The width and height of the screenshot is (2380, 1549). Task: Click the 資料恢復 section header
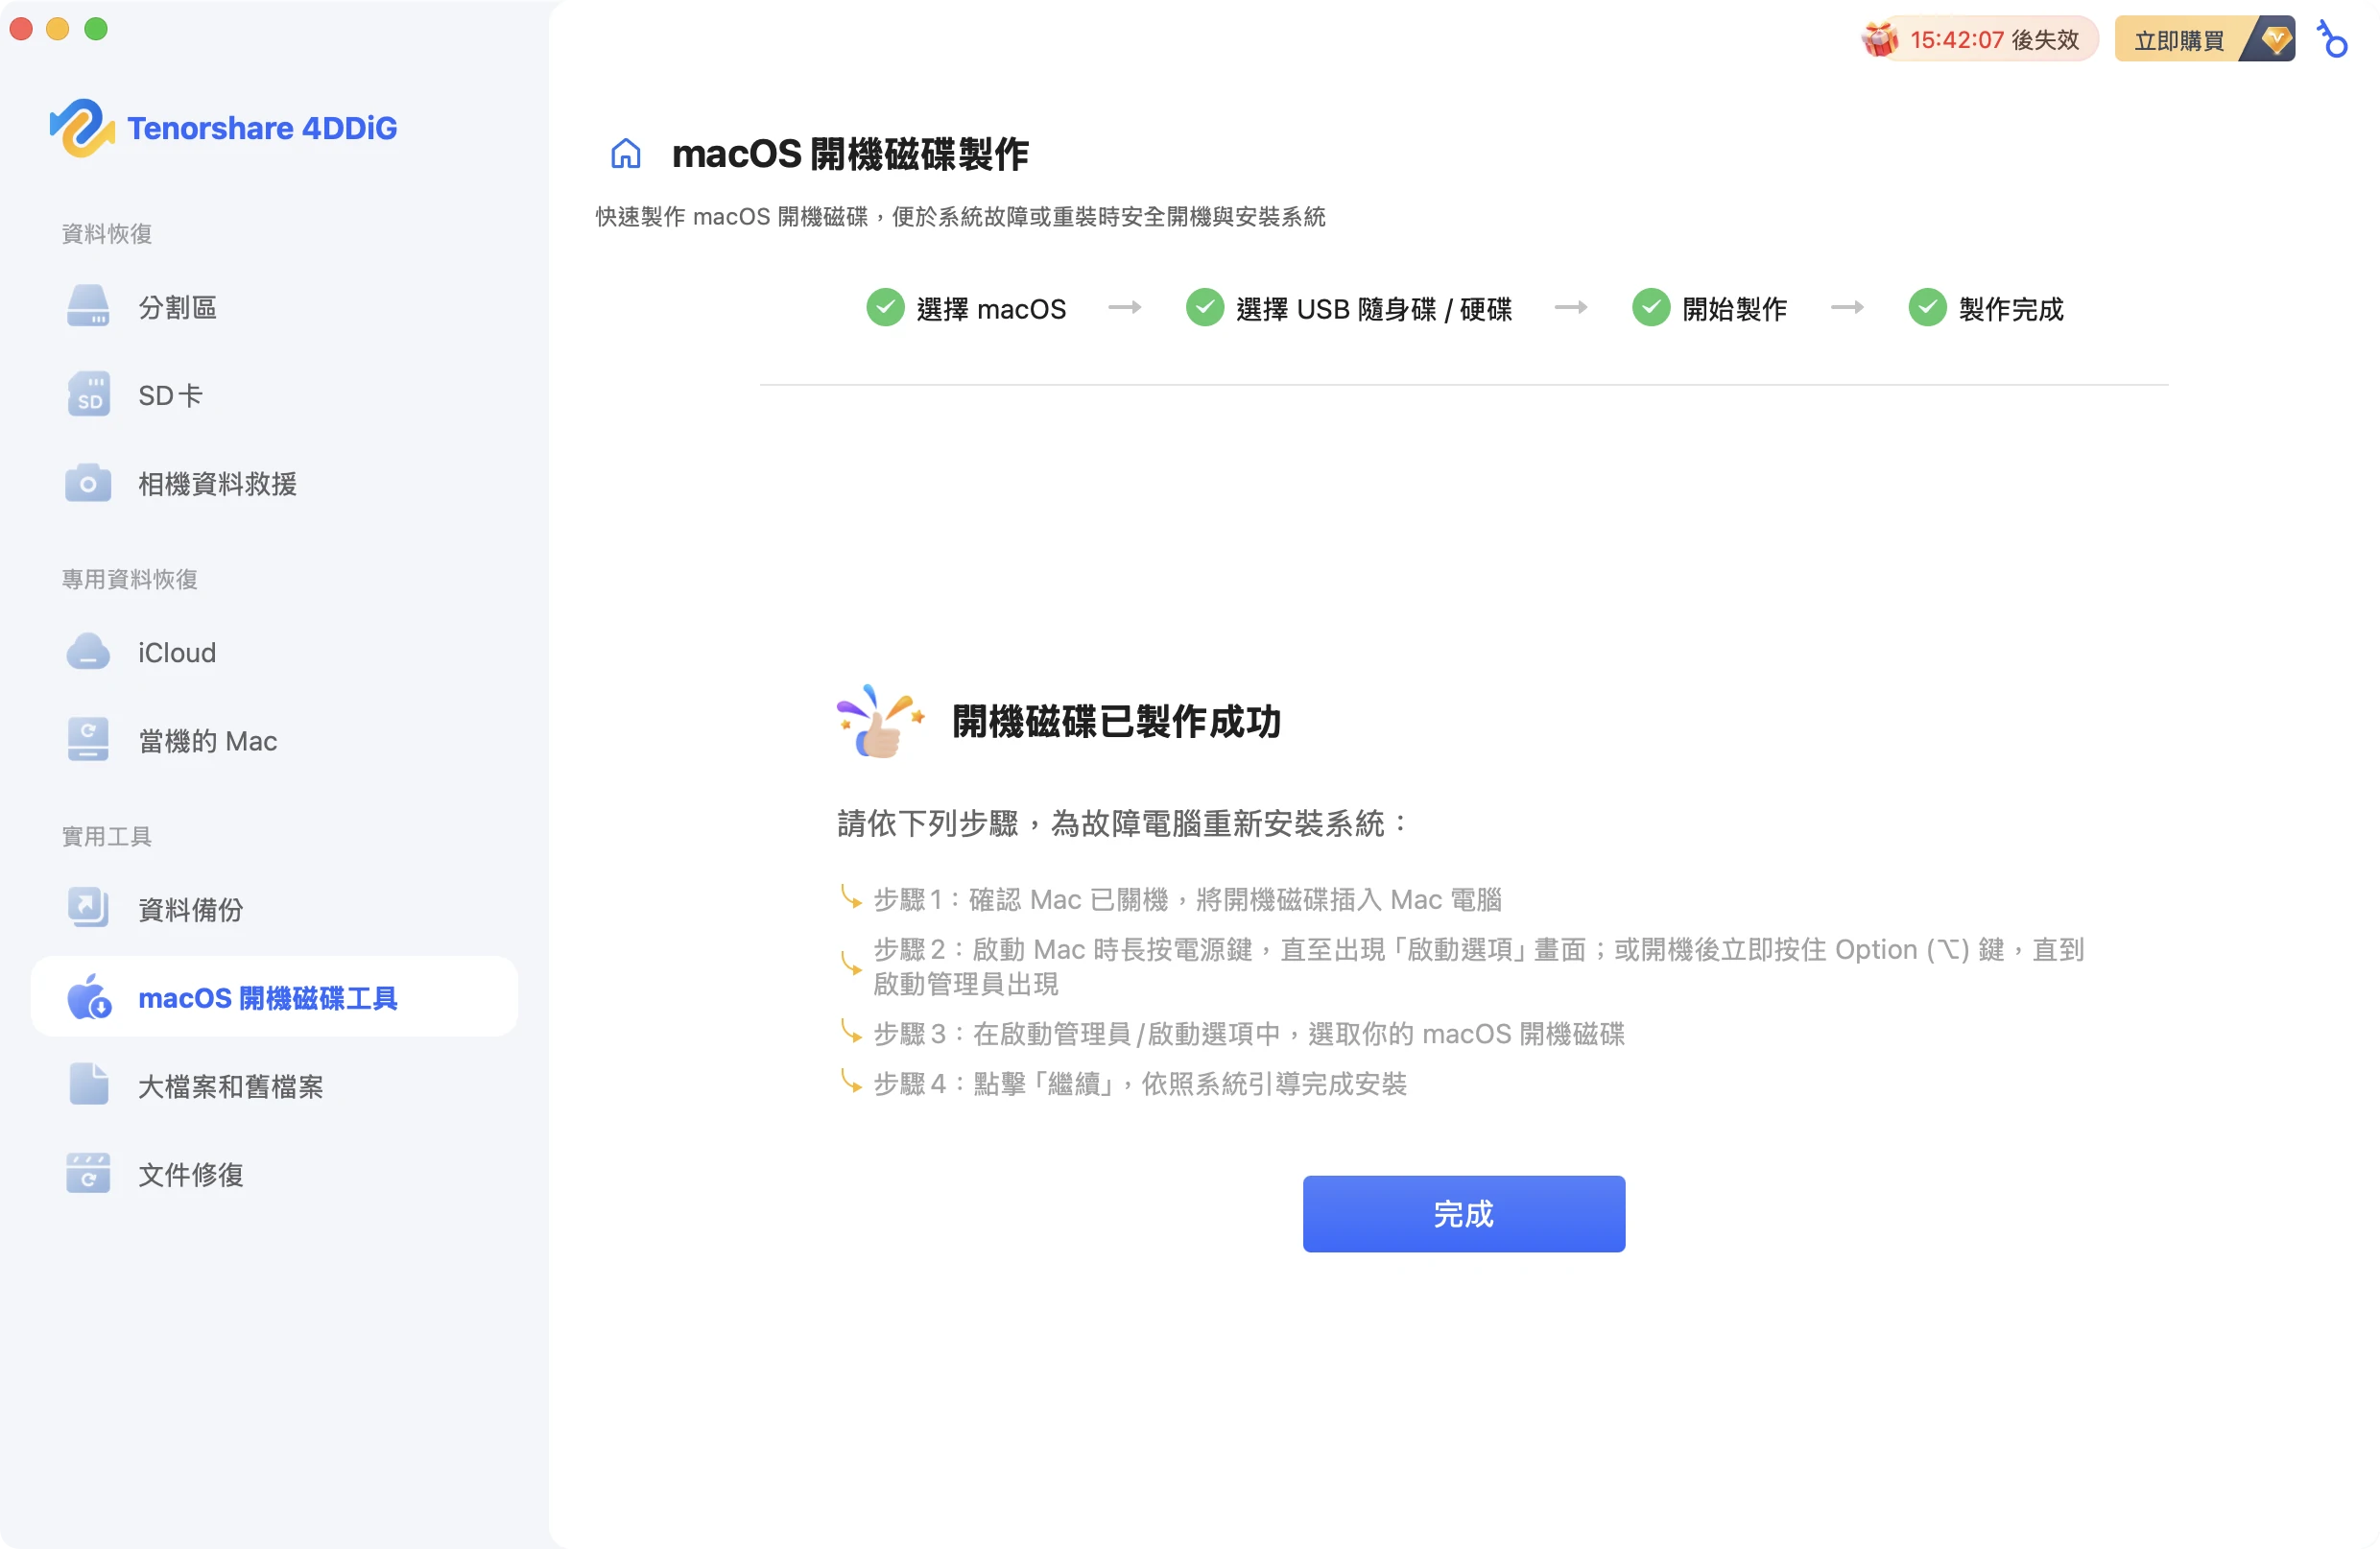pos(107,233)
